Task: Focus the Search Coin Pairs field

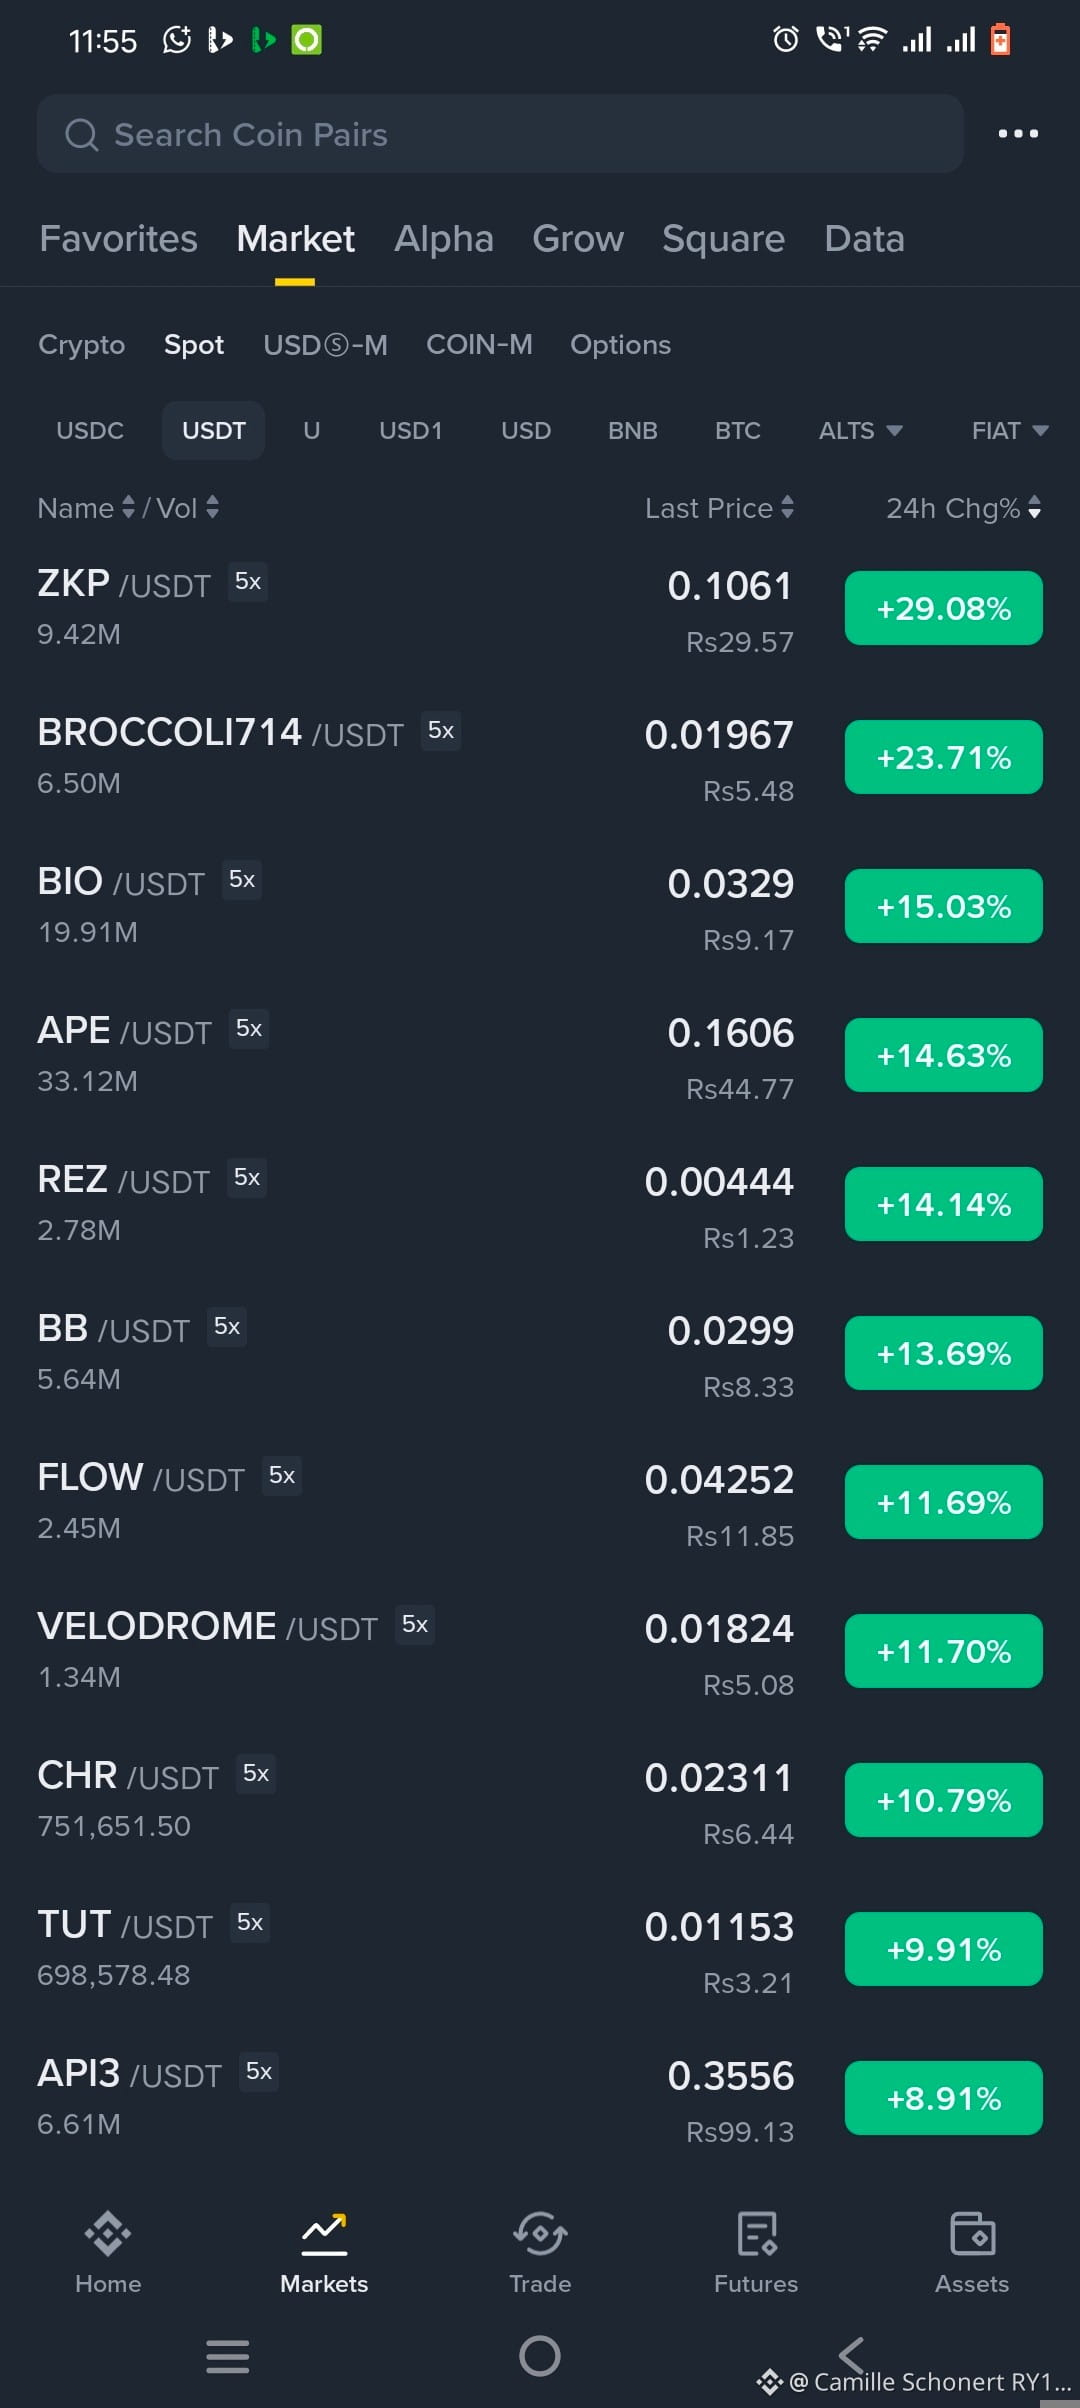Action: 500,134
